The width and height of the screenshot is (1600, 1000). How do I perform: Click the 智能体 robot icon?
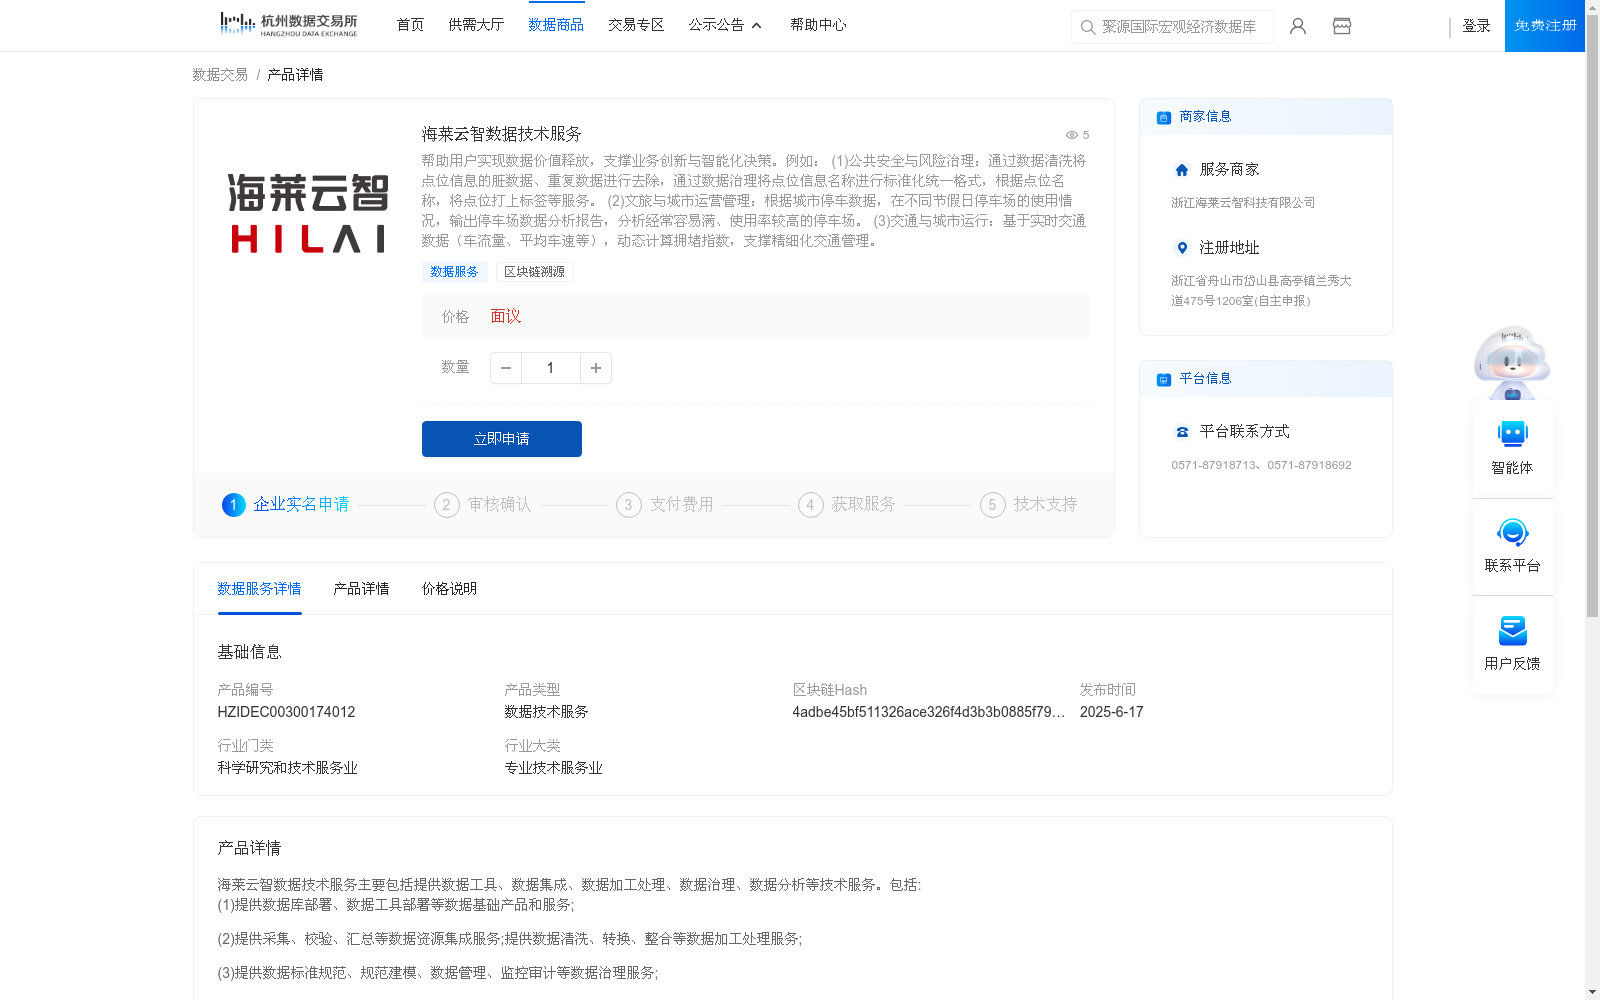pos(1512,434)
